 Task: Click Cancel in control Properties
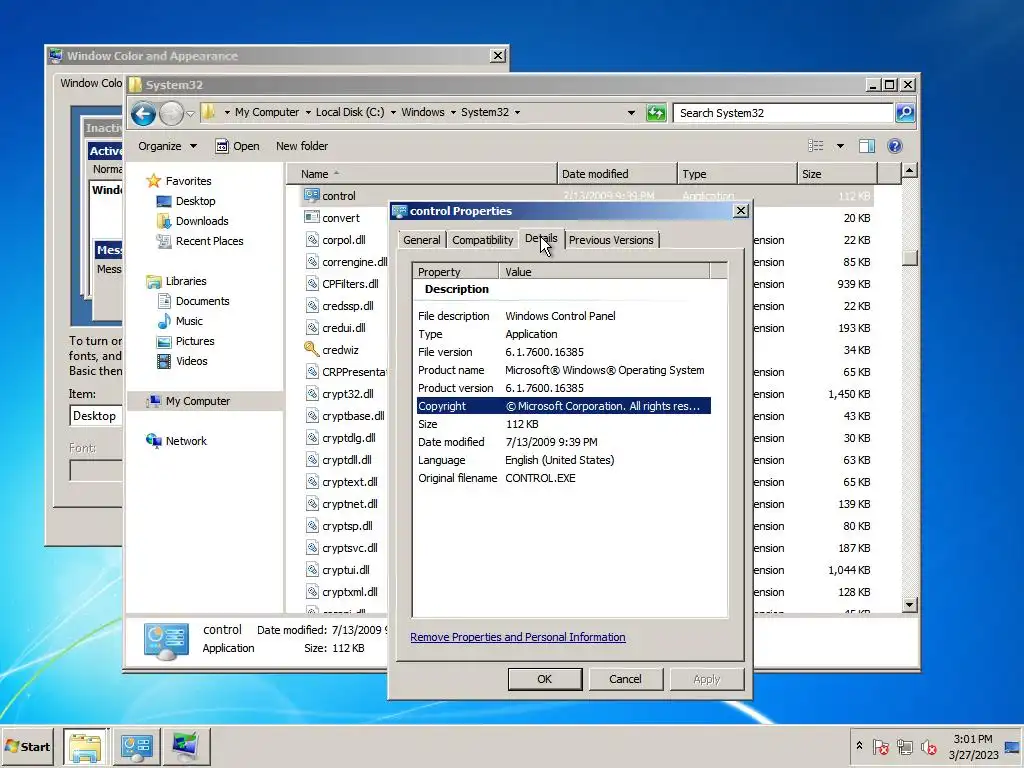coord(625,679)
